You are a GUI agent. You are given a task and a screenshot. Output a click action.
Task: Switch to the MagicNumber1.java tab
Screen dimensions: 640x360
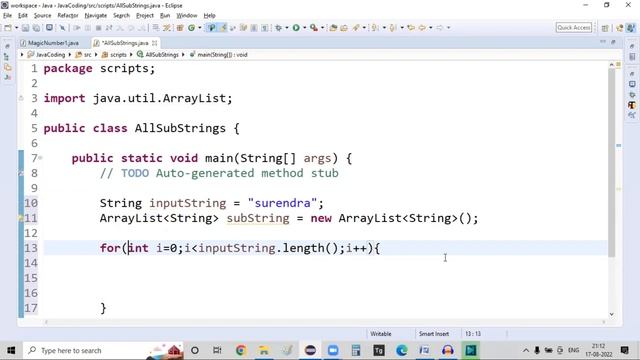pyautogui.click(x=49, y=43)
